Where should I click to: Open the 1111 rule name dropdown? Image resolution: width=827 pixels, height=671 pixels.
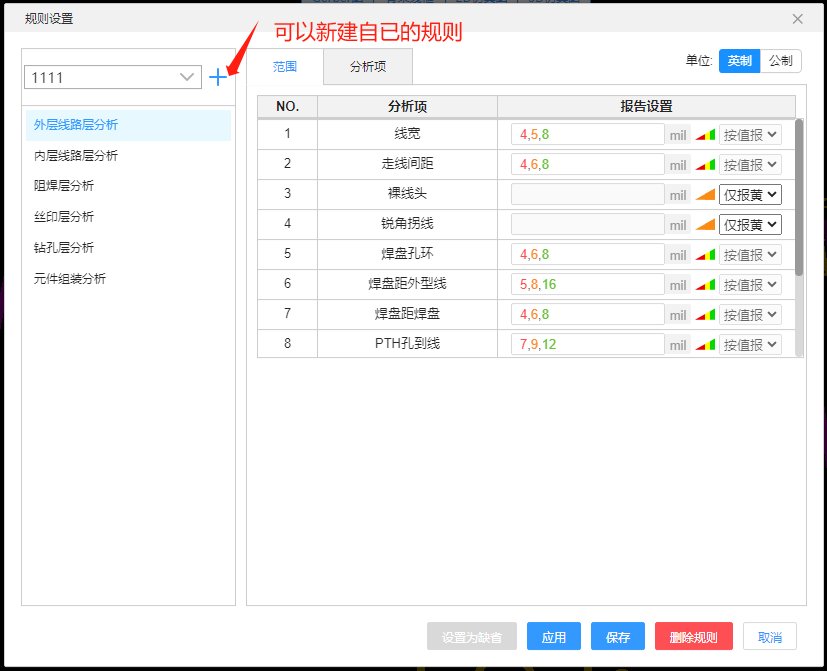click(x=112, y=77)
